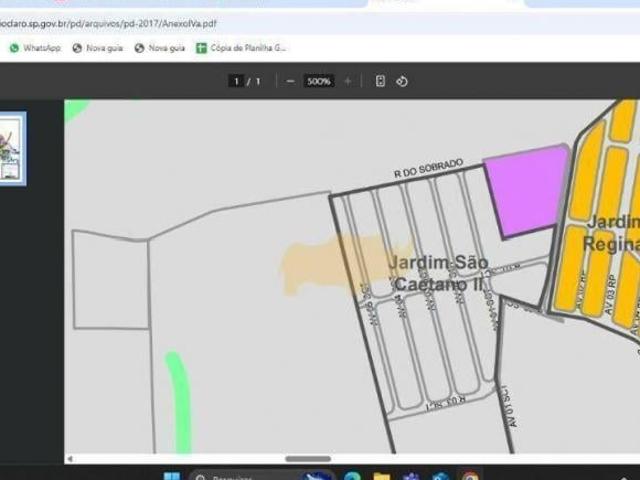Image resolution: width=640 pixels, height=480 pixels.
Task: Rotate the PDF counterclockwise
Action: [402, 81]
